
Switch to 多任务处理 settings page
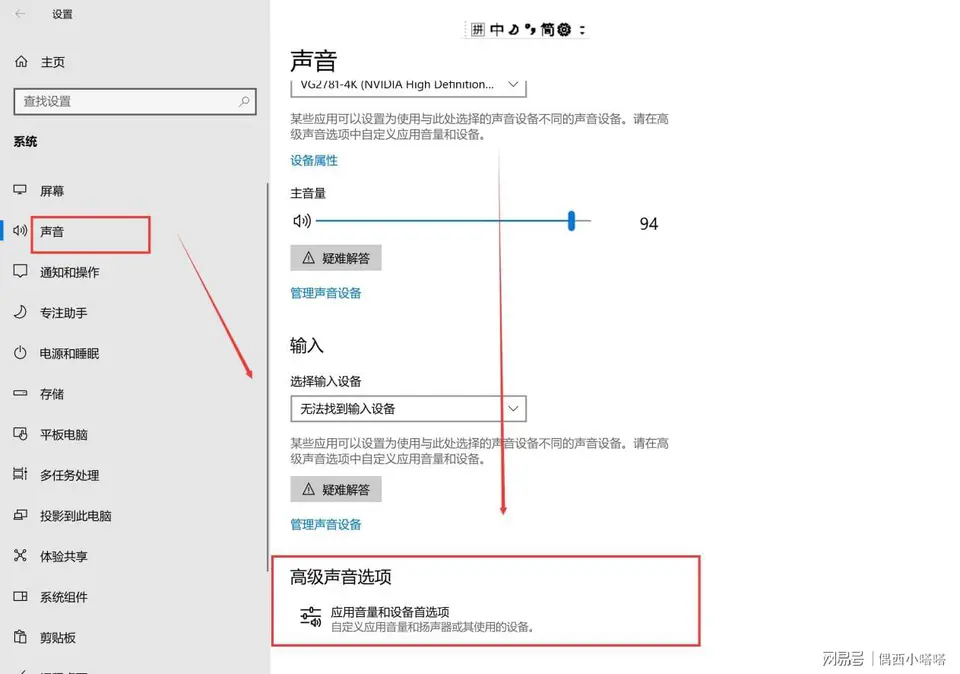click(x=69, y=476)
